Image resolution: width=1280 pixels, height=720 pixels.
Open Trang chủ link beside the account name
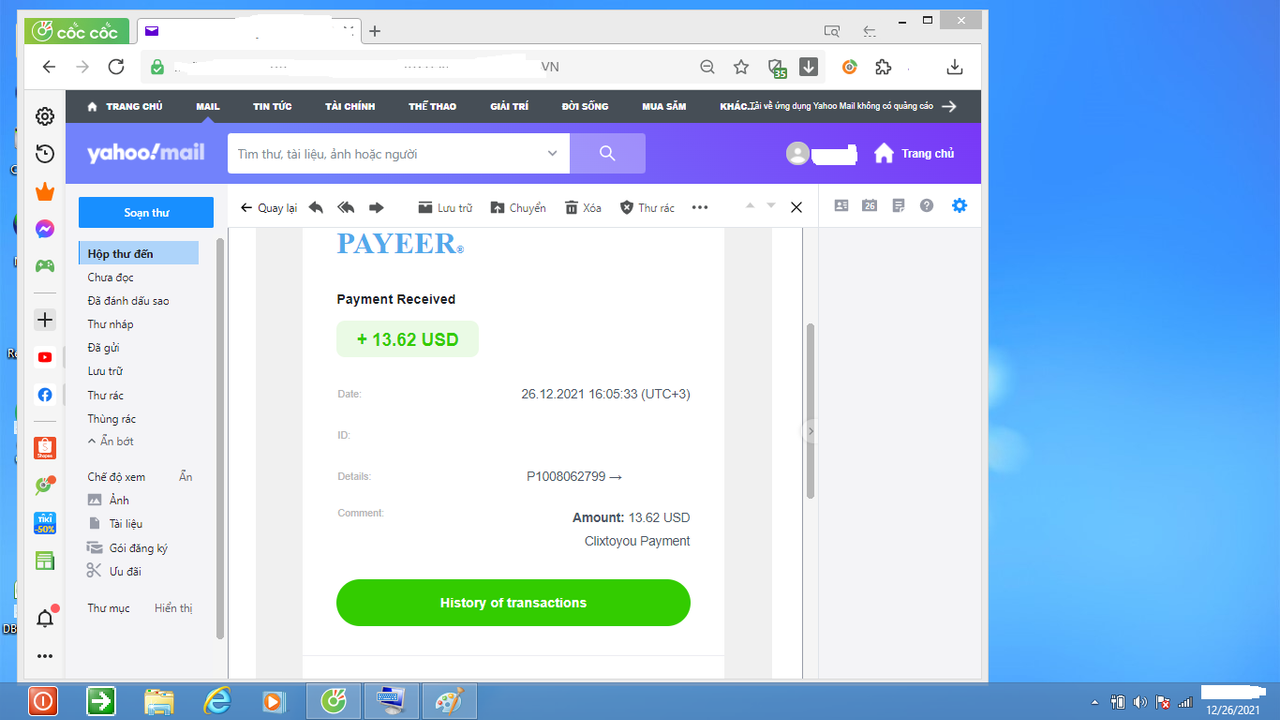[x=914, y=153]
